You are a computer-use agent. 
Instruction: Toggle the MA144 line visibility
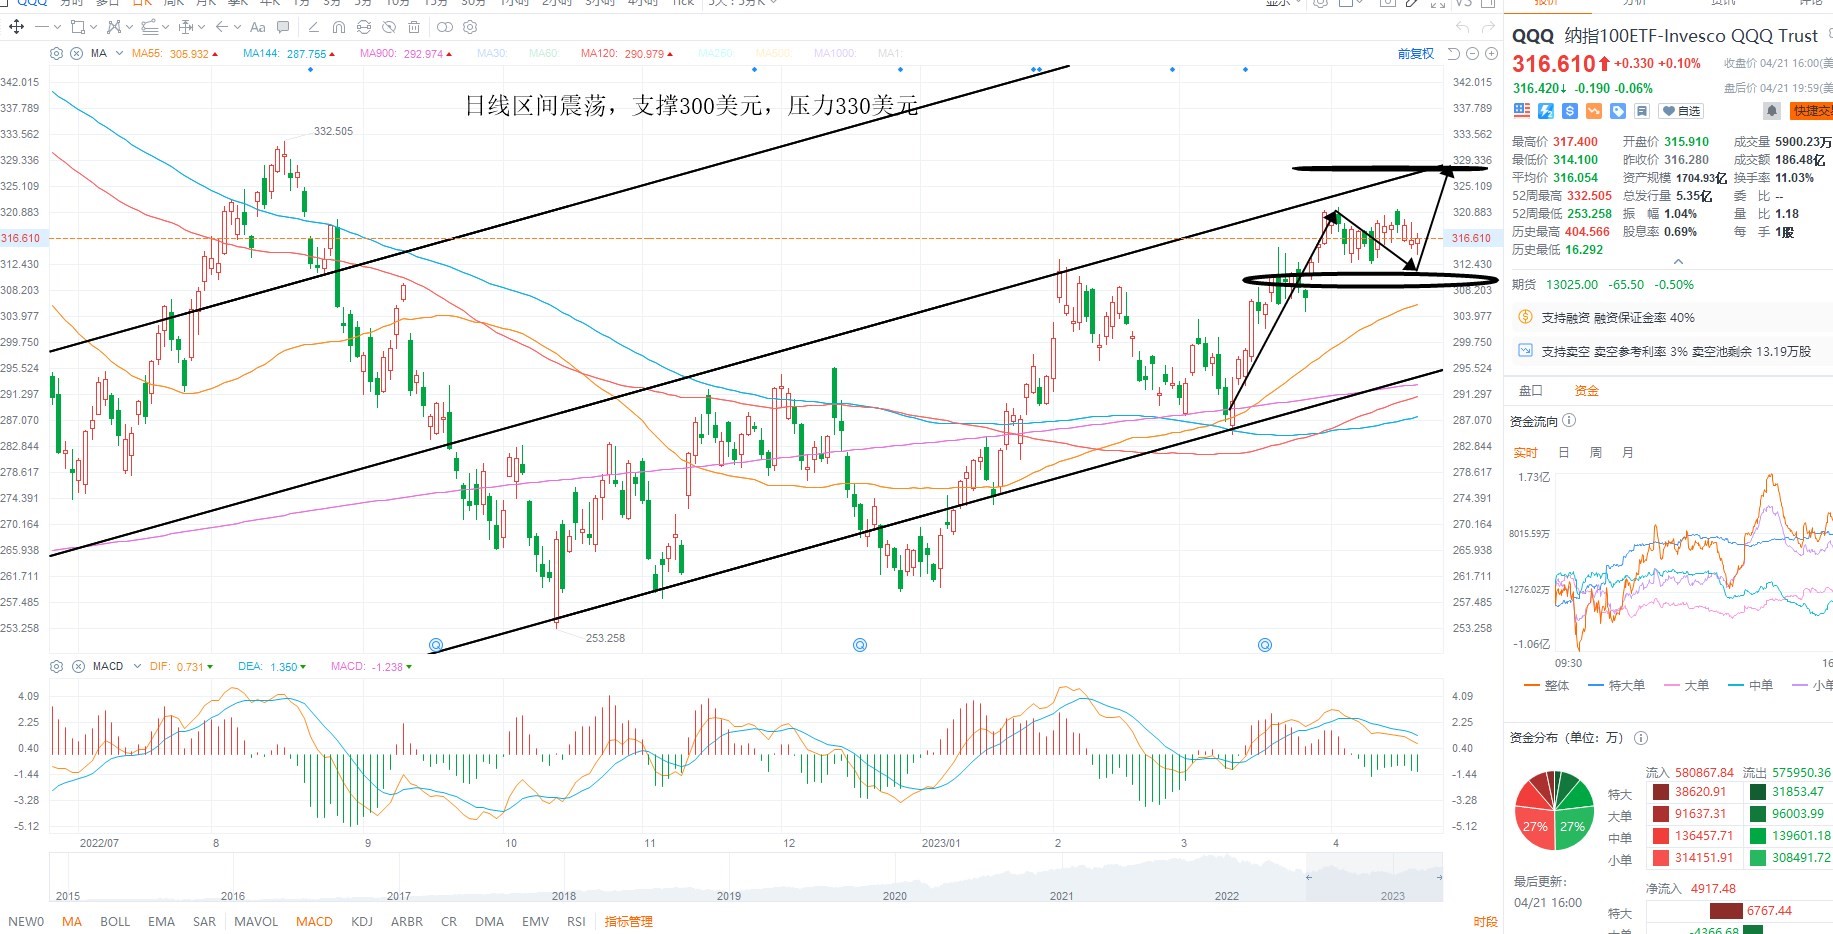[289, 53]
